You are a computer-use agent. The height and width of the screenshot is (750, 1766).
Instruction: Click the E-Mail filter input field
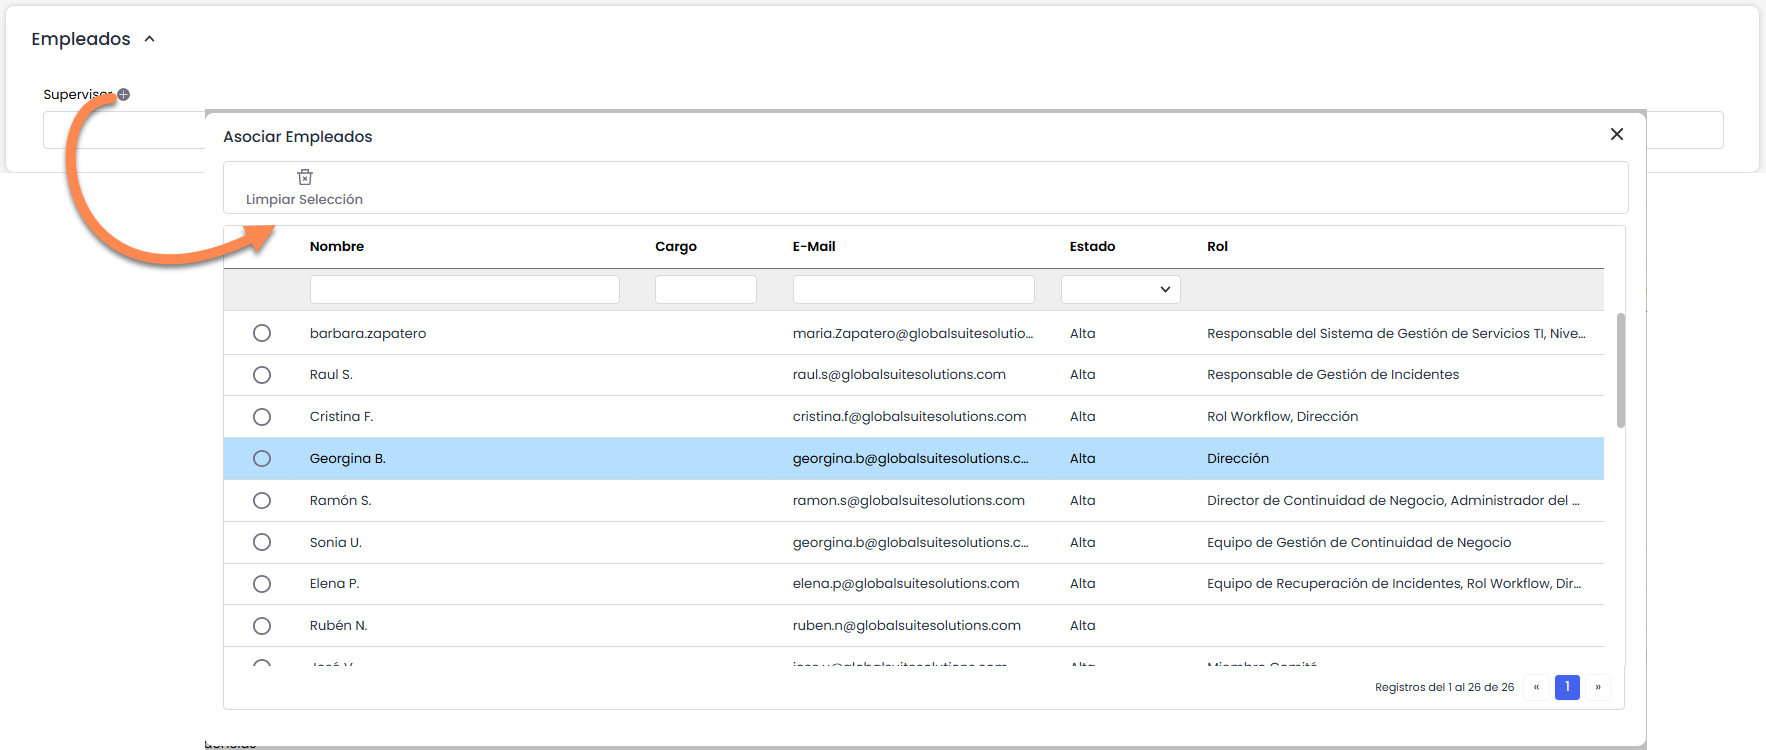(913, 289)
